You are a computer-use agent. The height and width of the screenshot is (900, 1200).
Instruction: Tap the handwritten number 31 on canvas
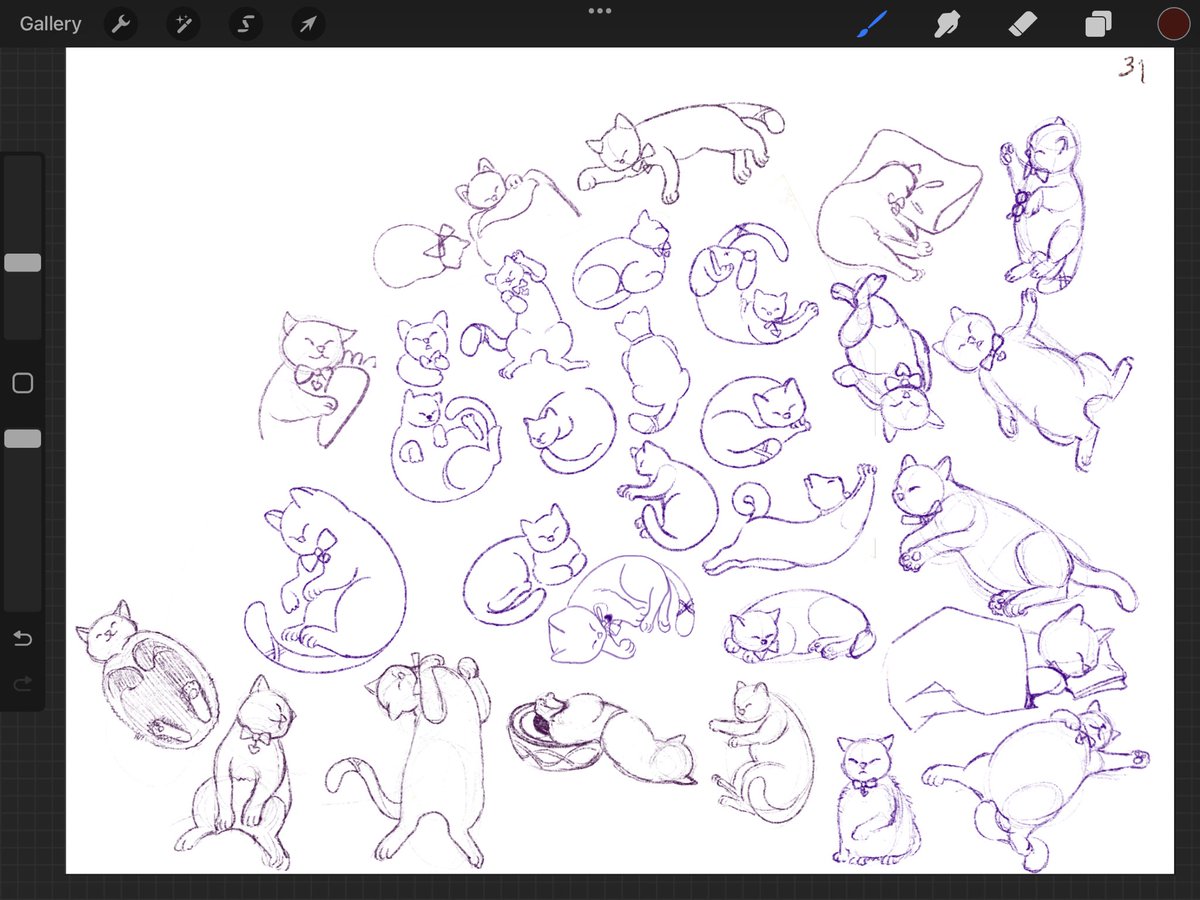pyautogui.click(x=1132, y=71)
